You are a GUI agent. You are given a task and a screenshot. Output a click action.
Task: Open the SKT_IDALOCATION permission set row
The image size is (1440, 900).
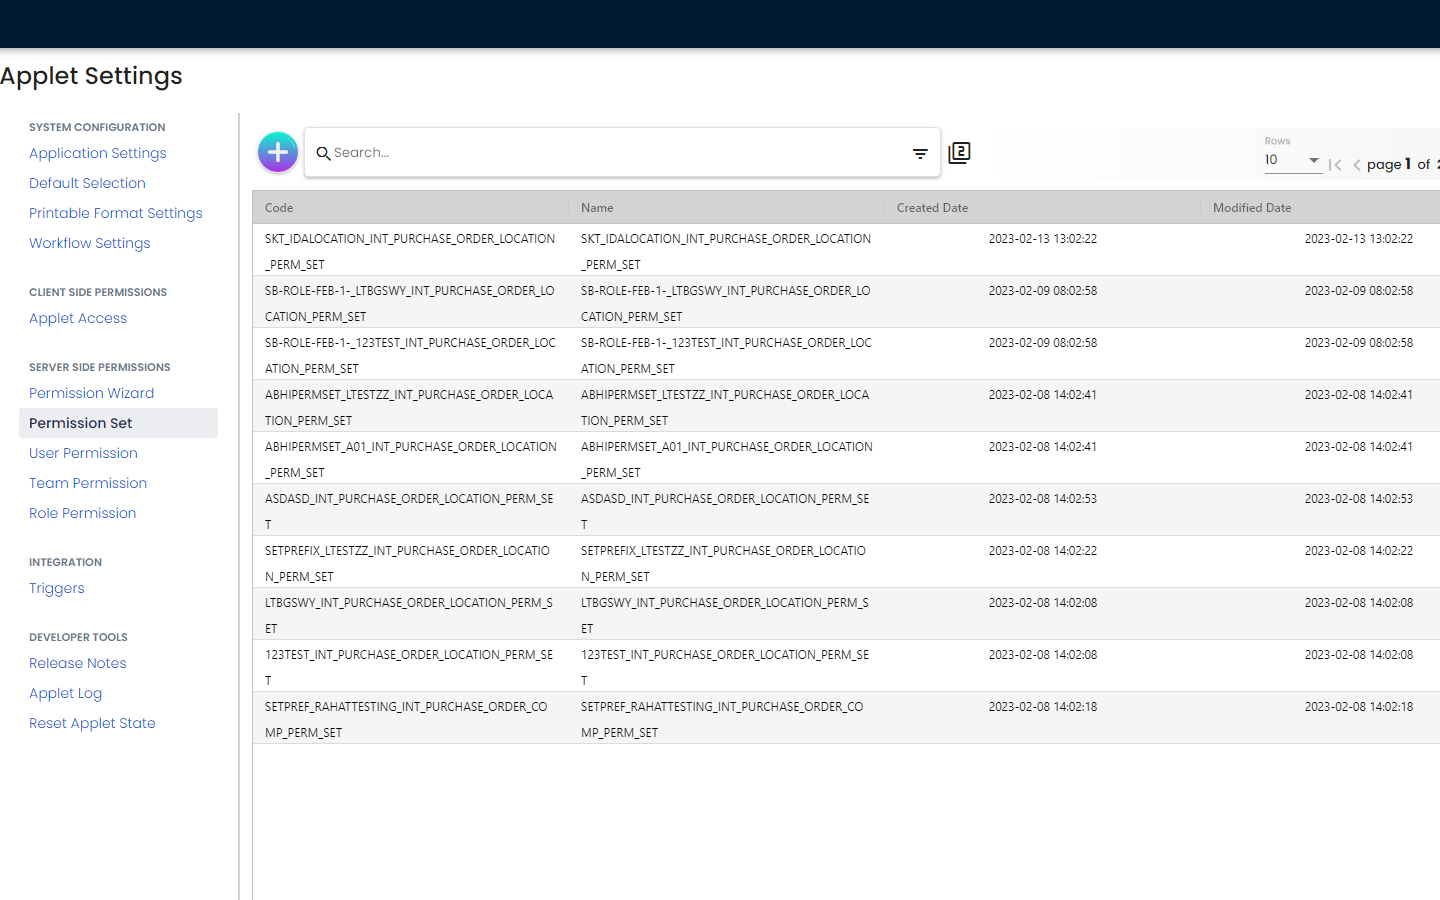[410, 250]
